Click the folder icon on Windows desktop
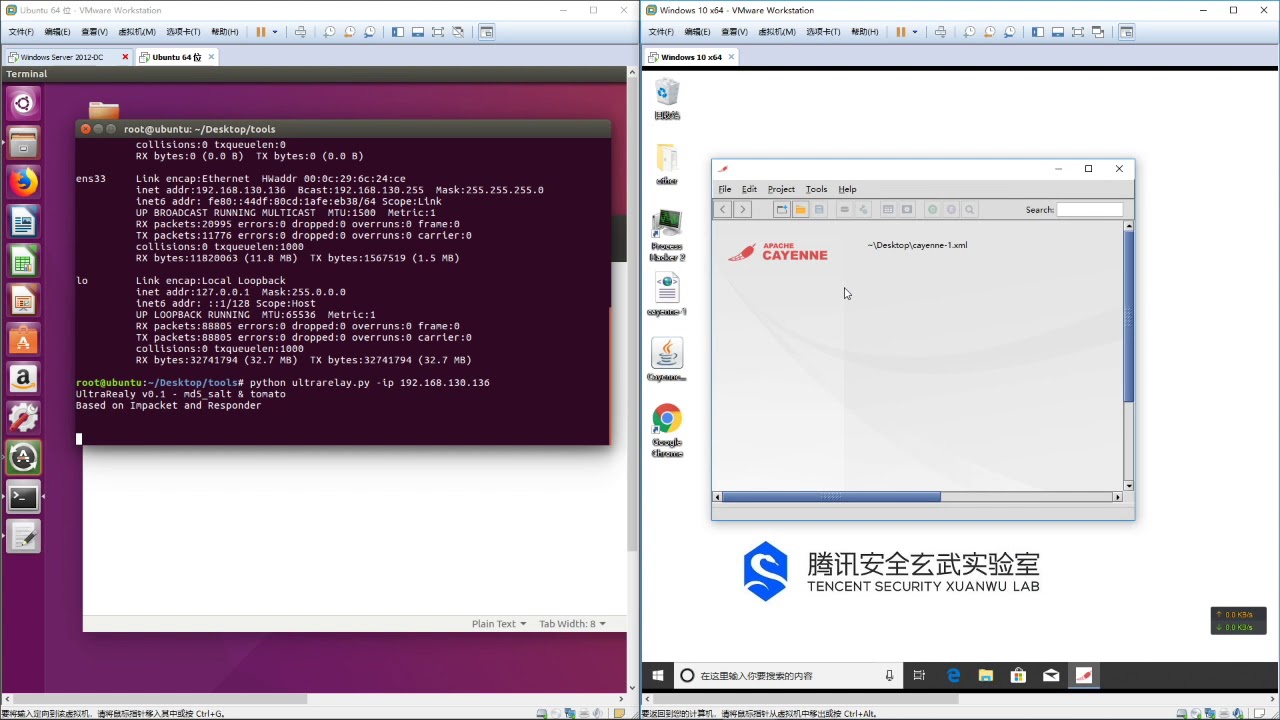 point(667,165)
